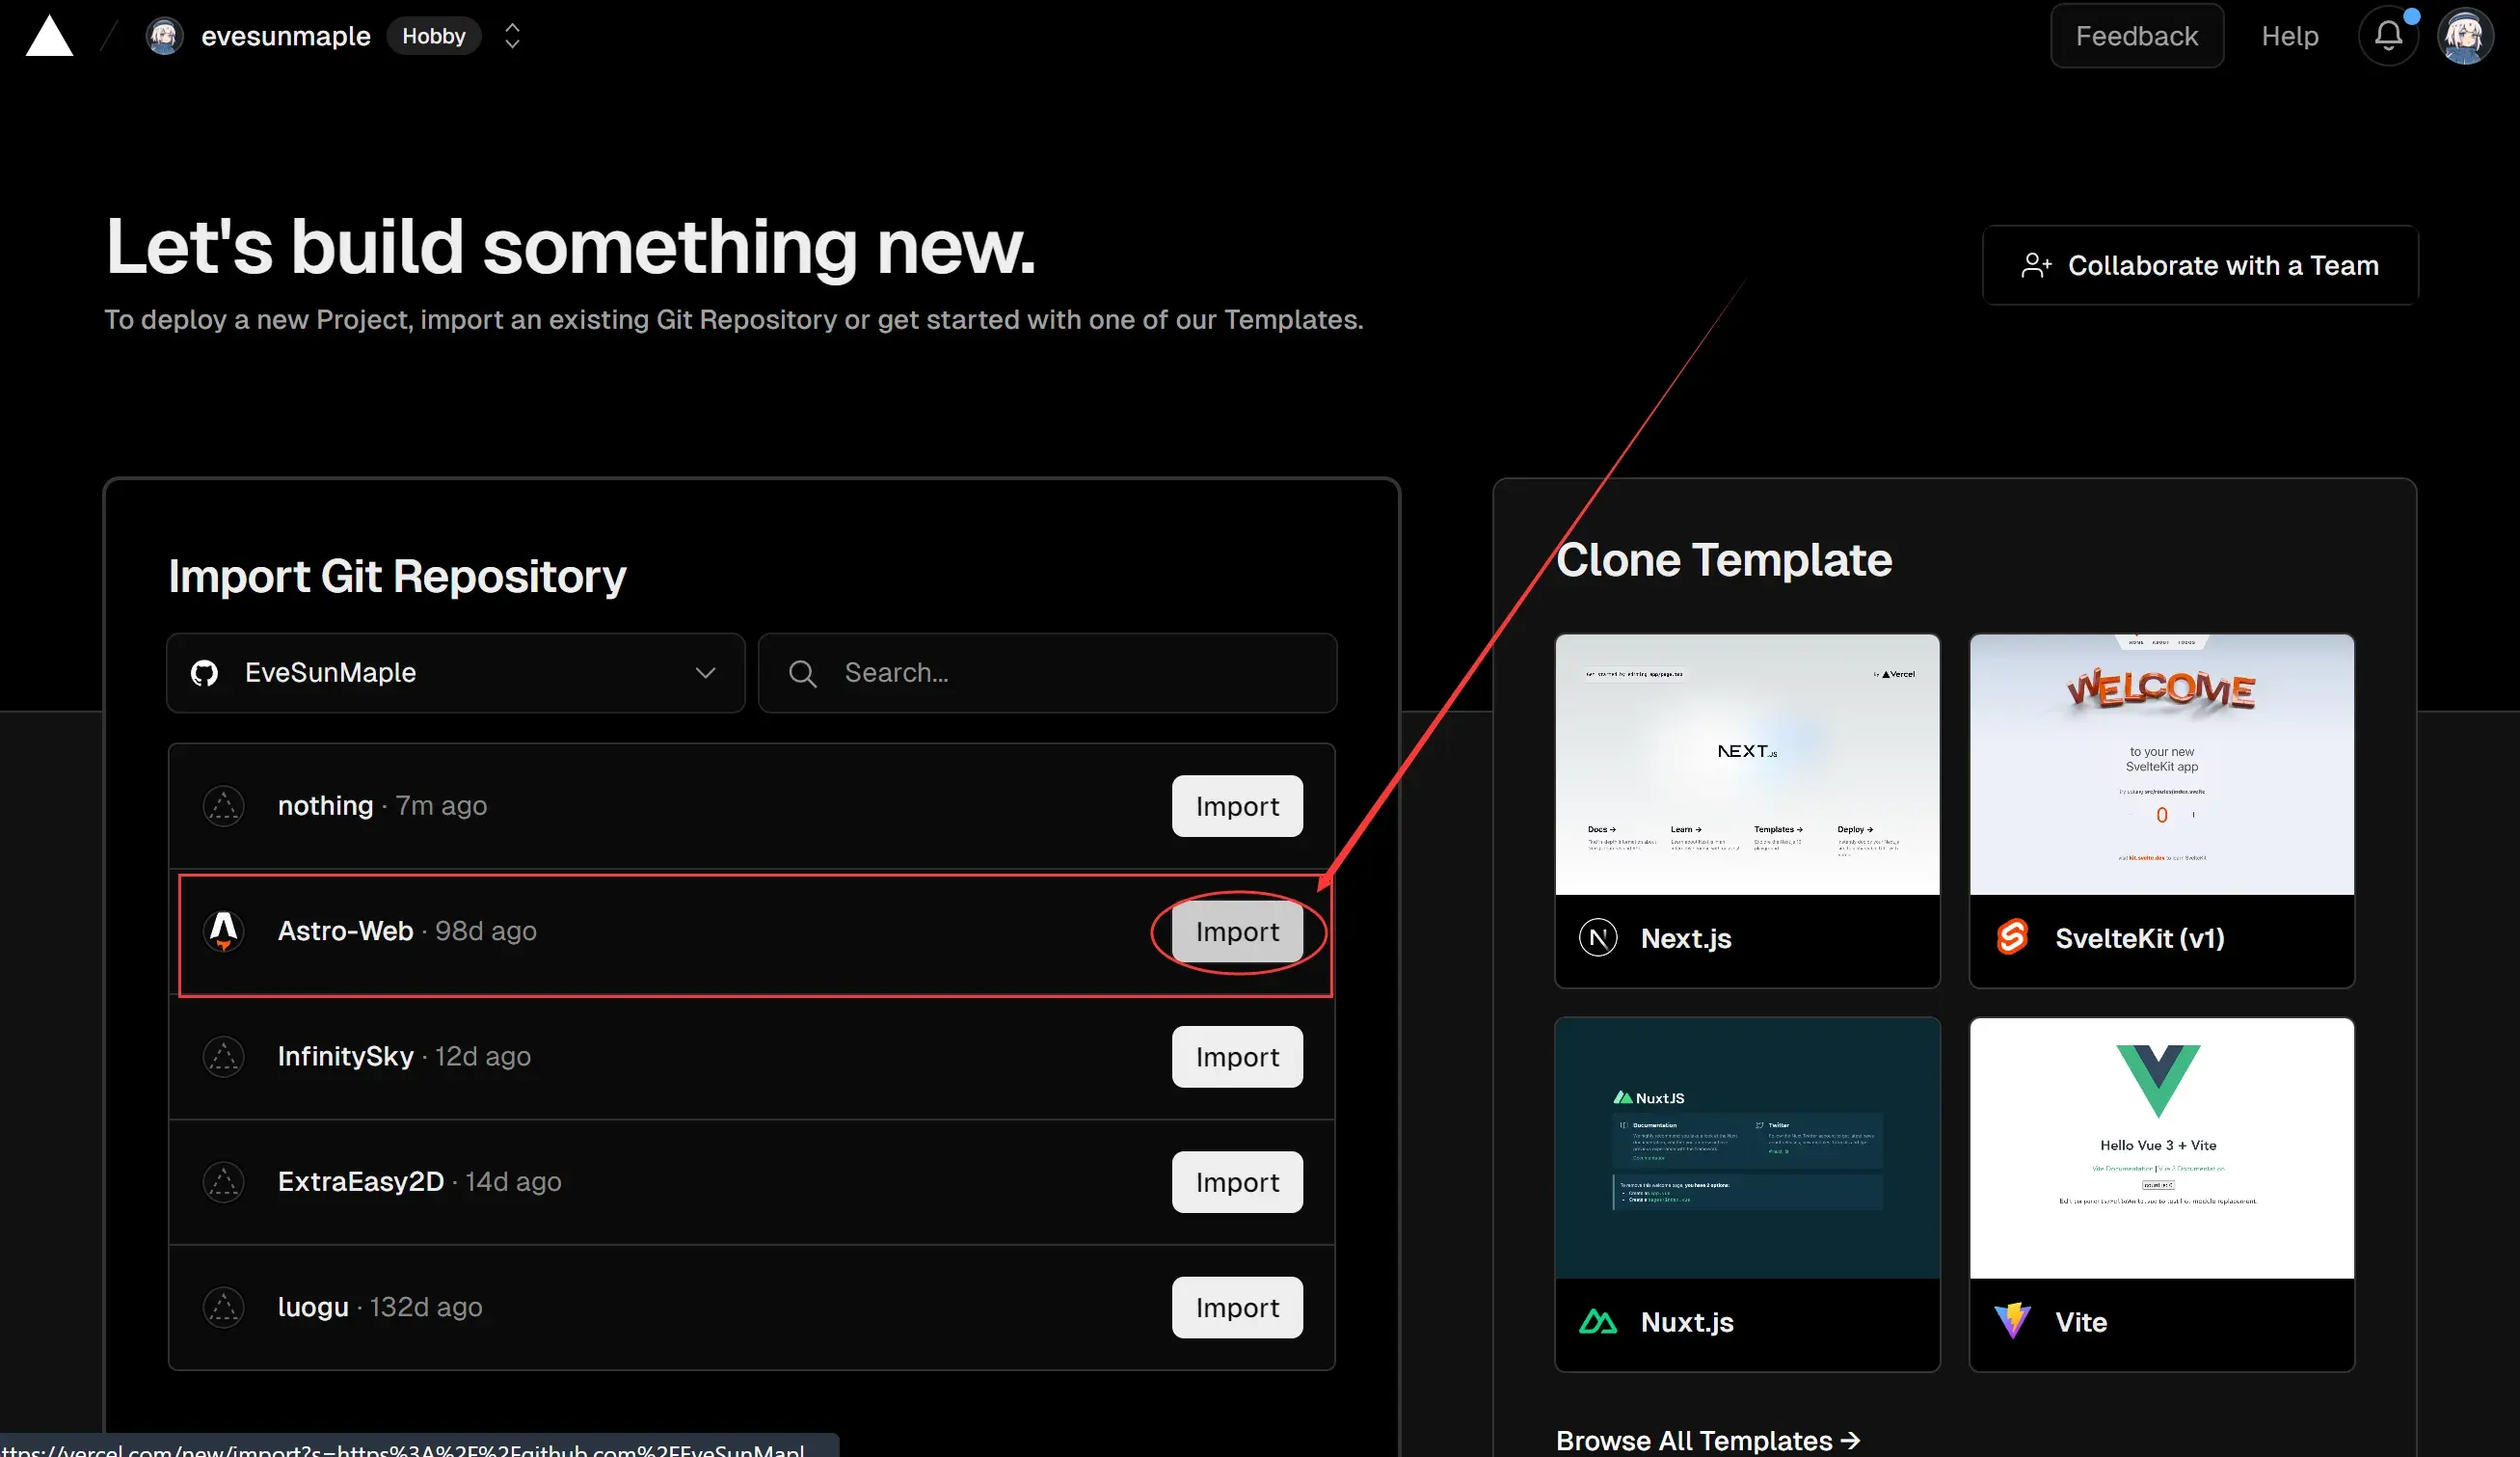Click the Help menu item
2520x1457 pixels.
2290,35
